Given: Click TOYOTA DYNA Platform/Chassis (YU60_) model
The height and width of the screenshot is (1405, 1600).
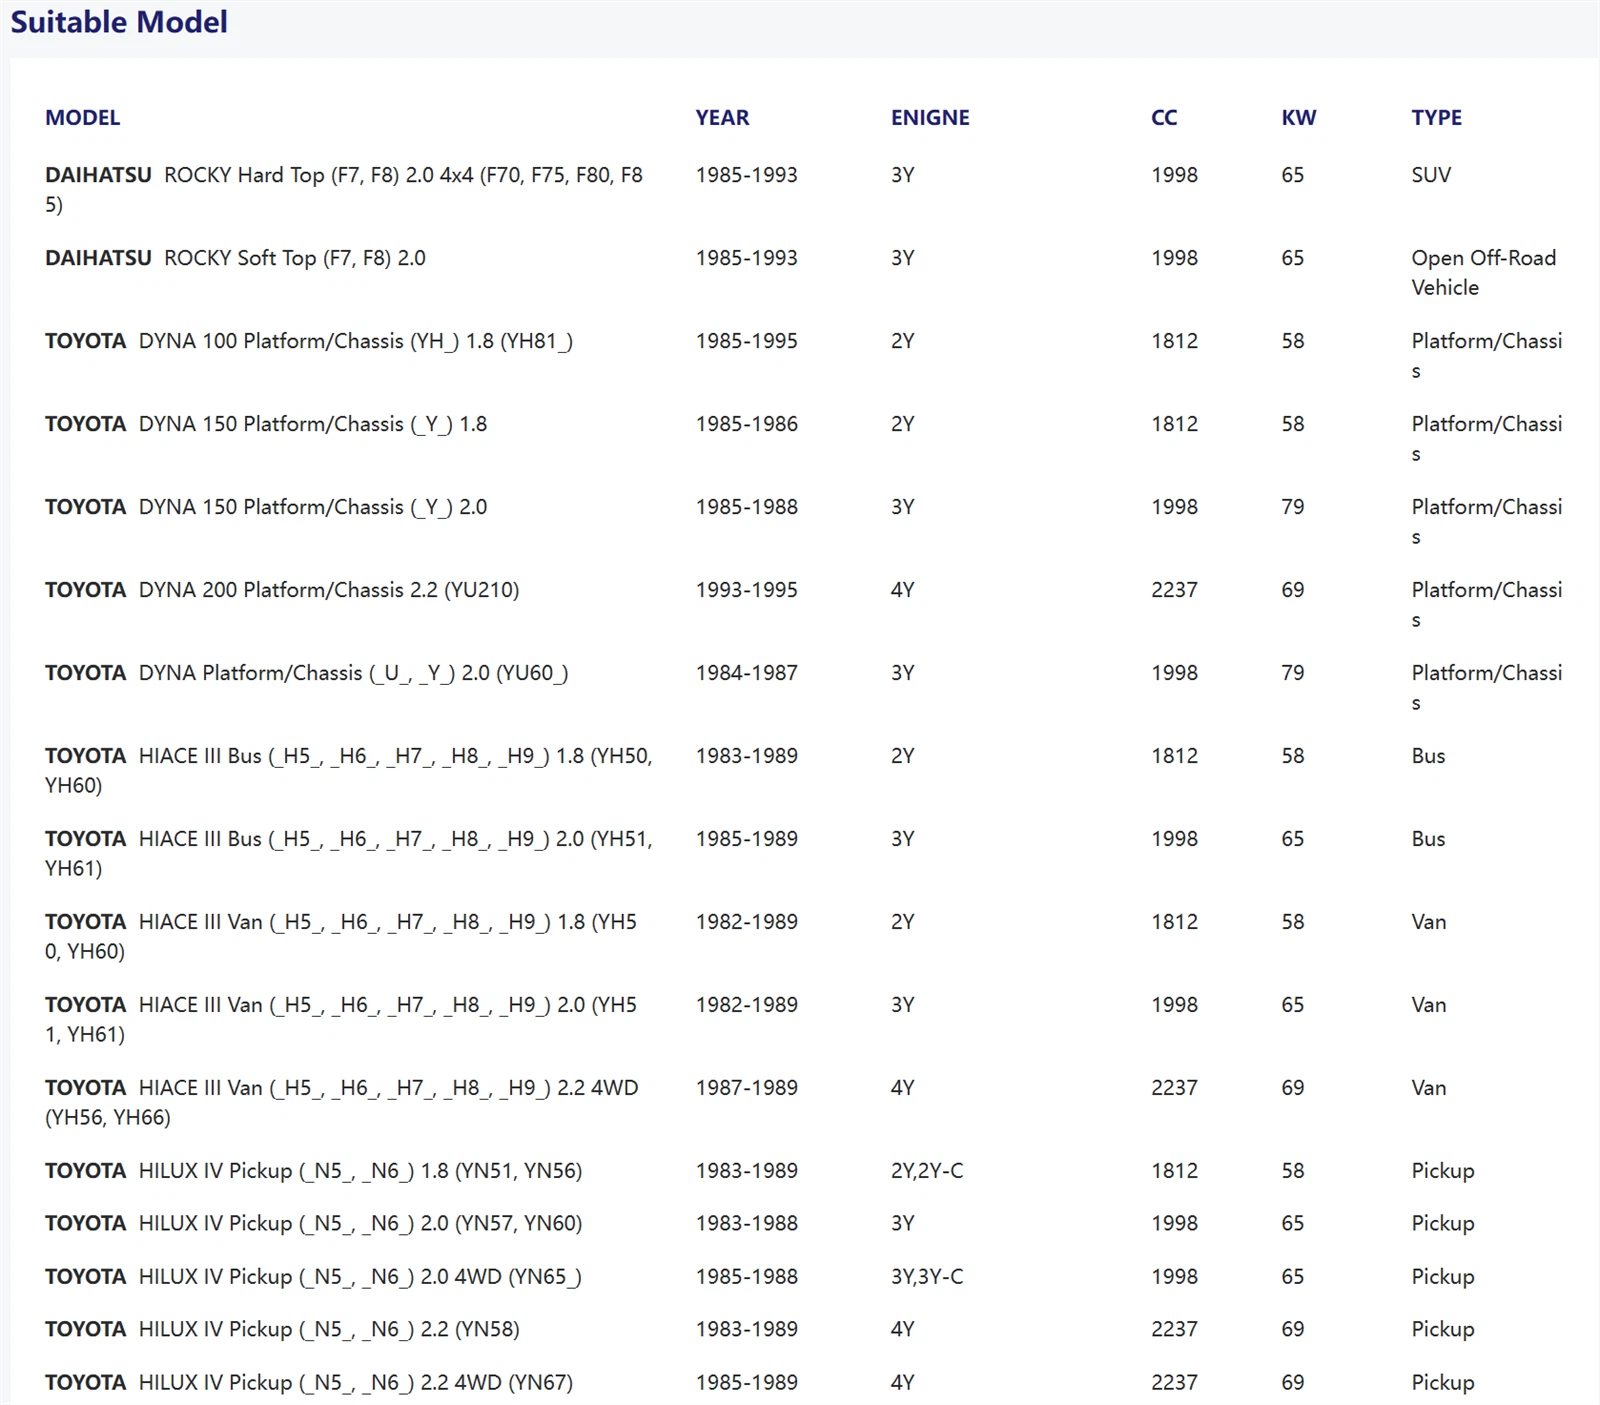Looking at the screenshot, I should coord(307,673).
